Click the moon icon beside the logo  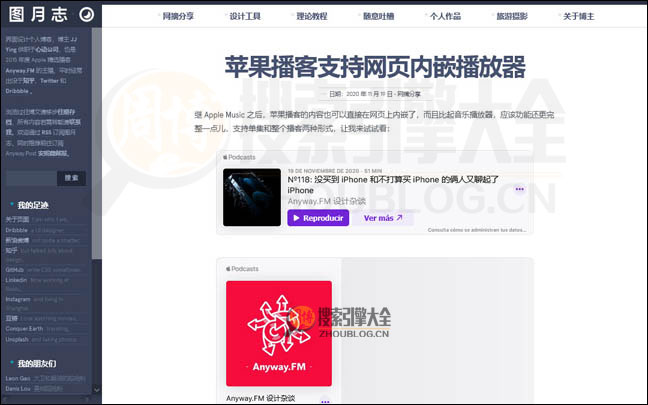coord(87,15)
